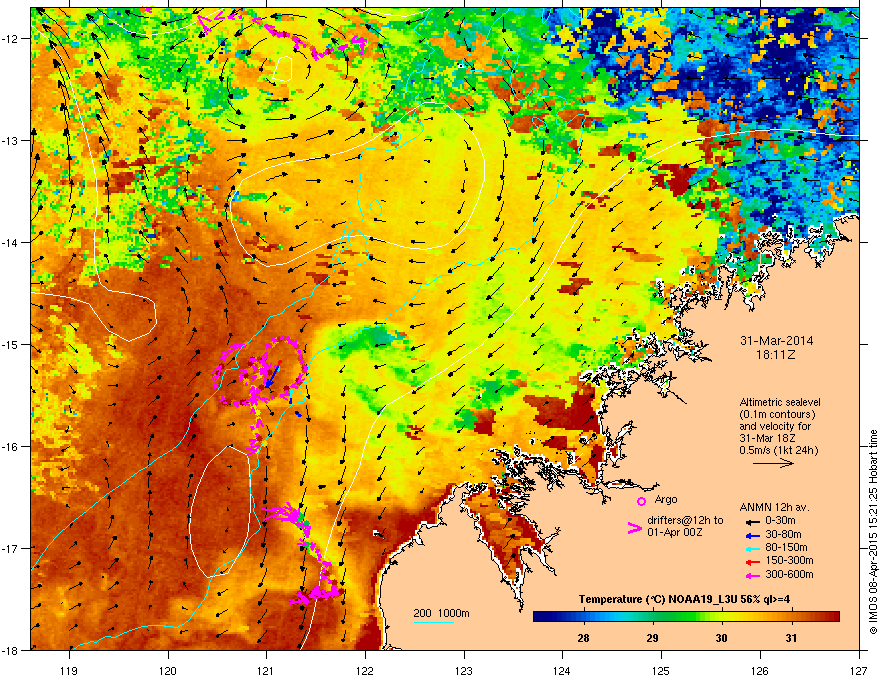Click the black 0-30m legend arrow

pos(751,521)
